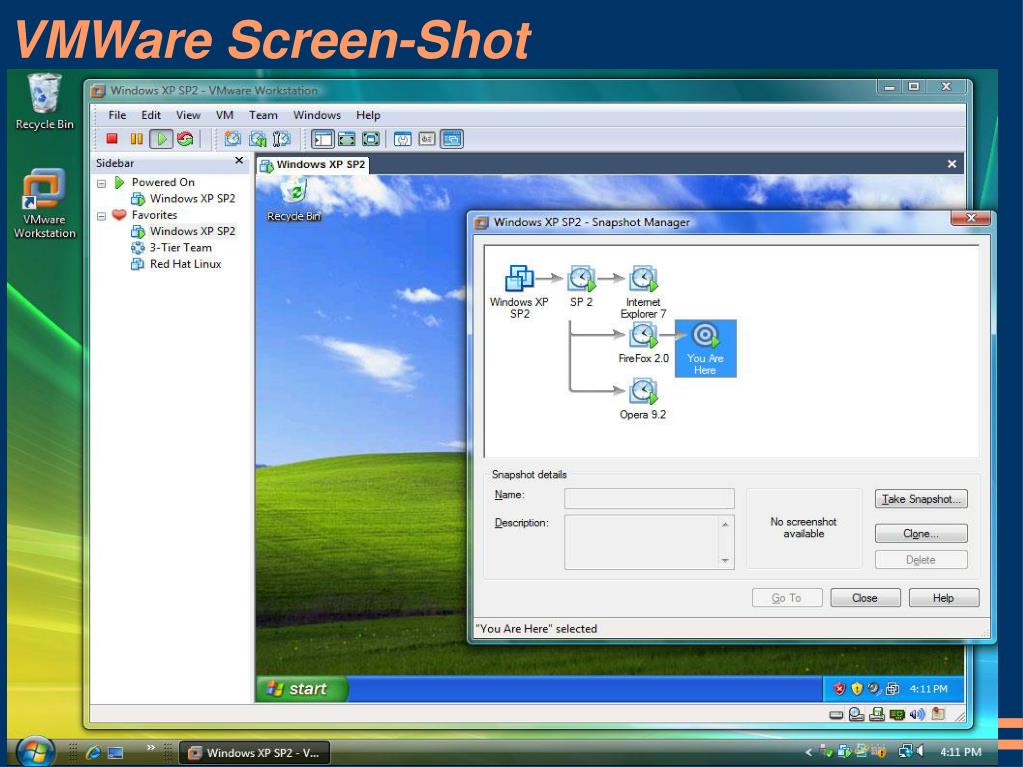The width and height of the screenshot is (1023, 767).
Task: Click the Description scrollbar down arrow
Action: 725,561
